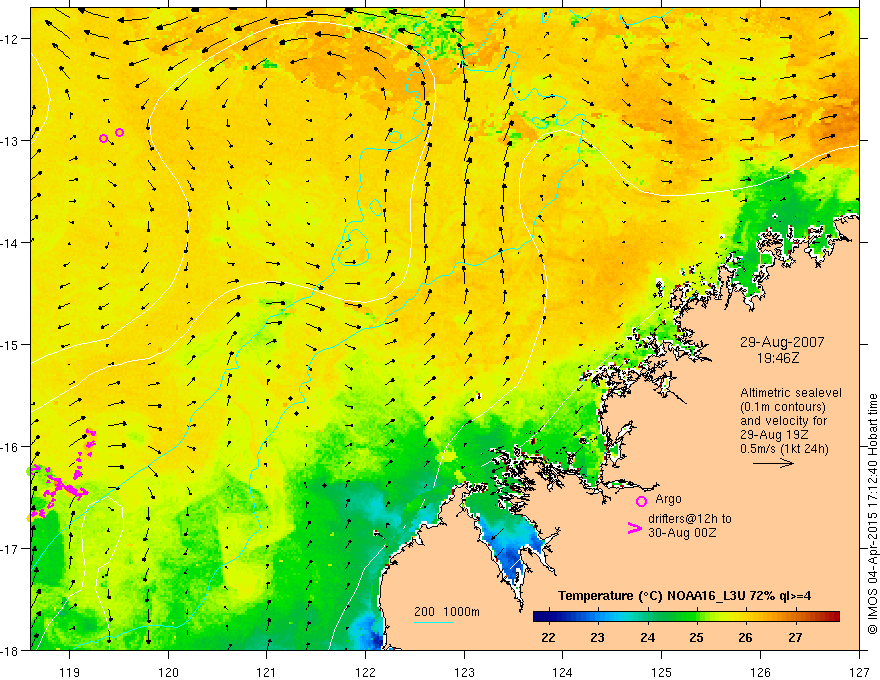Click longitude label 125

tap(662, 672)
